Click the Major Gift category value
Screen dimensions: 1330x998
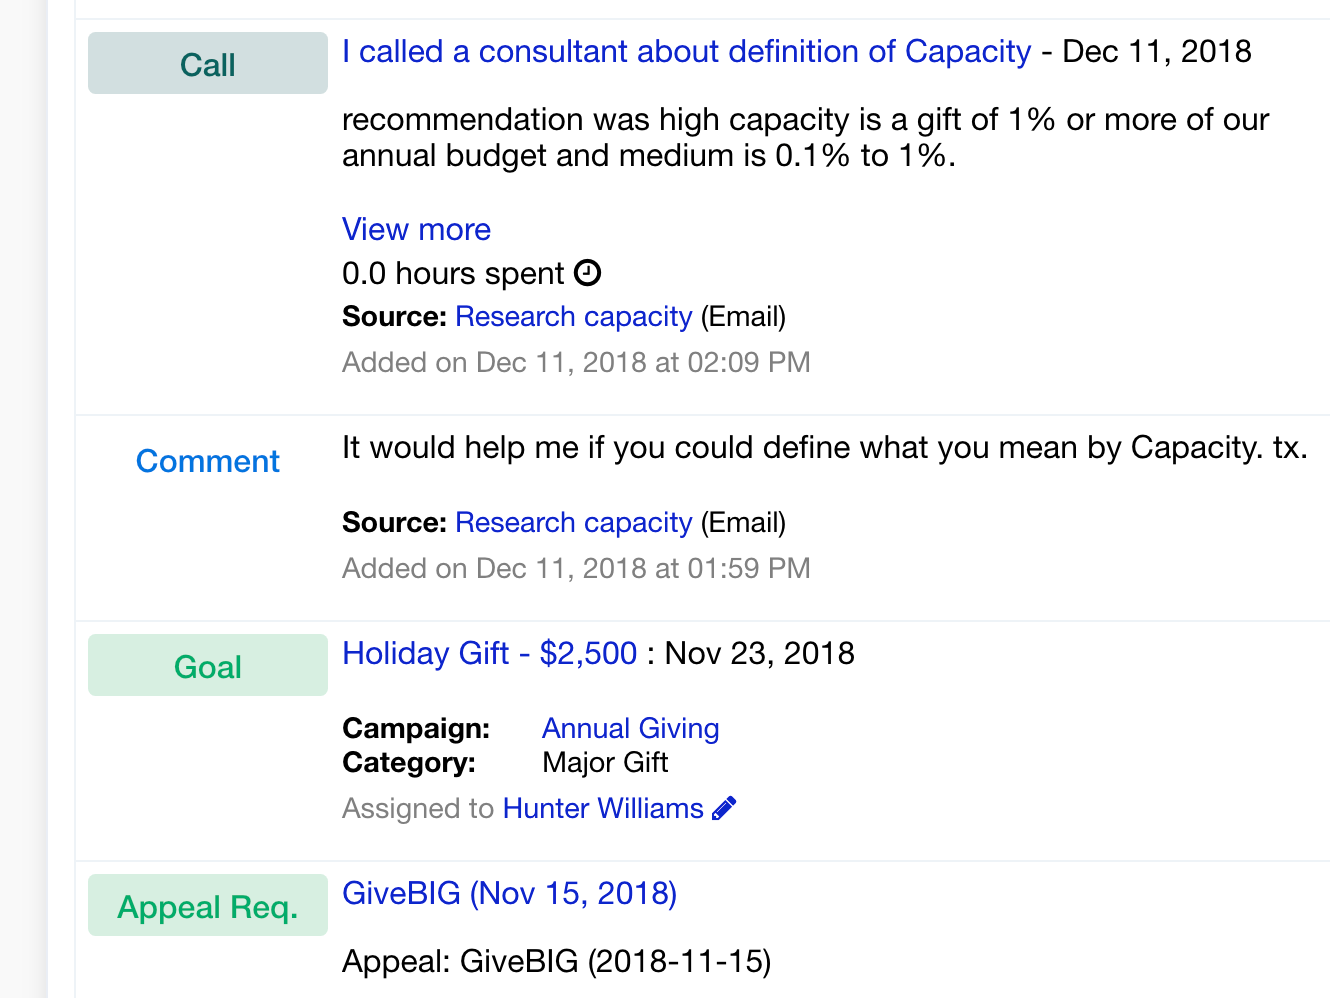[605, 762]
